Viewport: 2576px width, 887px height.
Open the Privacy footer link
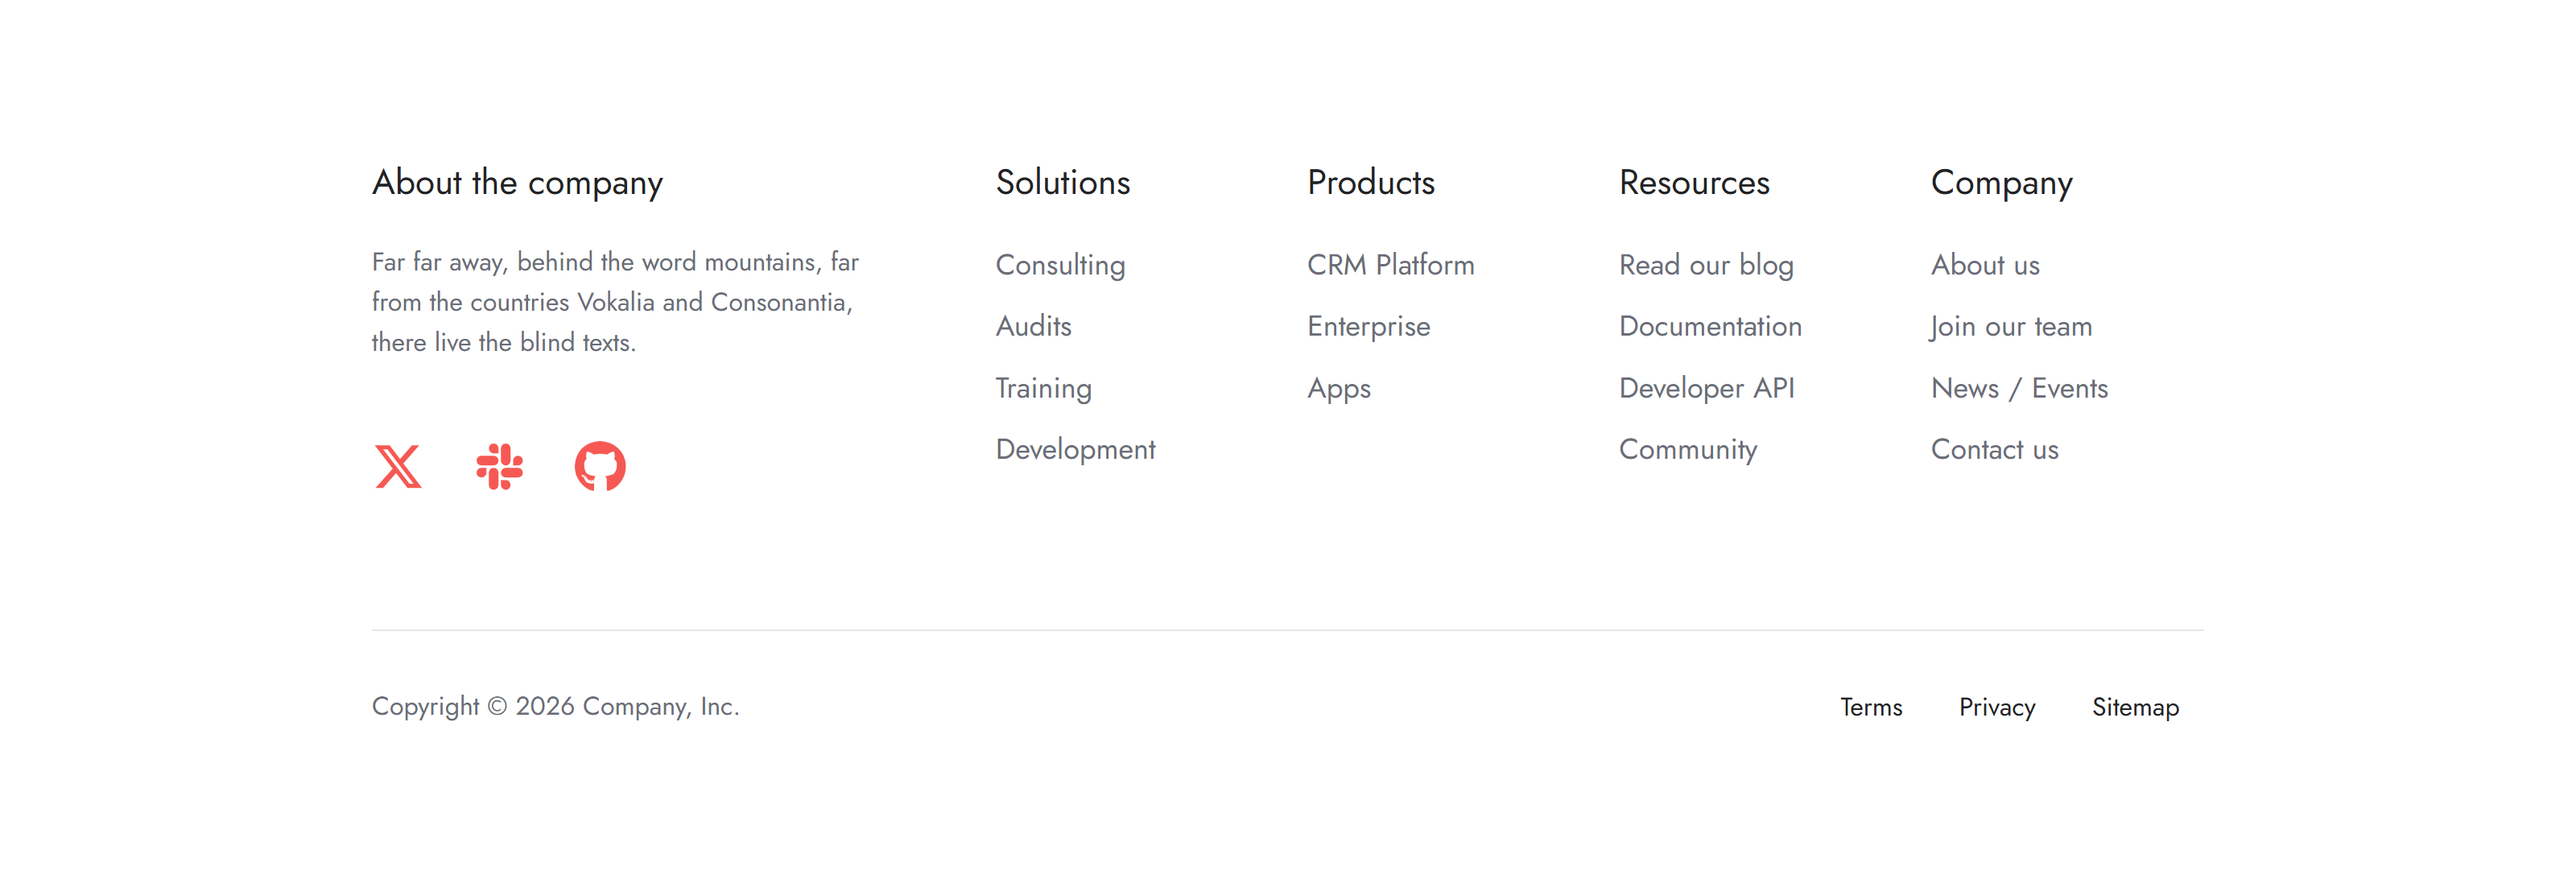1996,707
